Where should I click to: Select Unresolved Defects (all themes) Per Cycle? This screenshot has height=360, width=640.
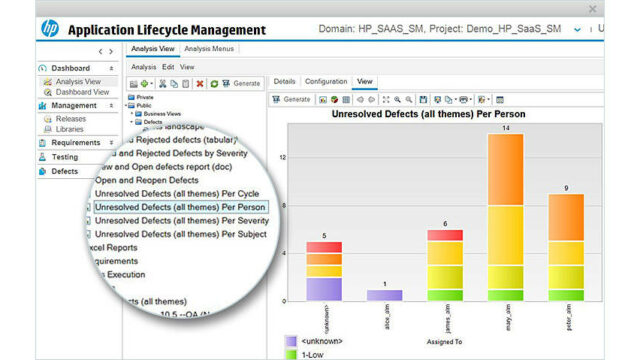coord(177,193)
